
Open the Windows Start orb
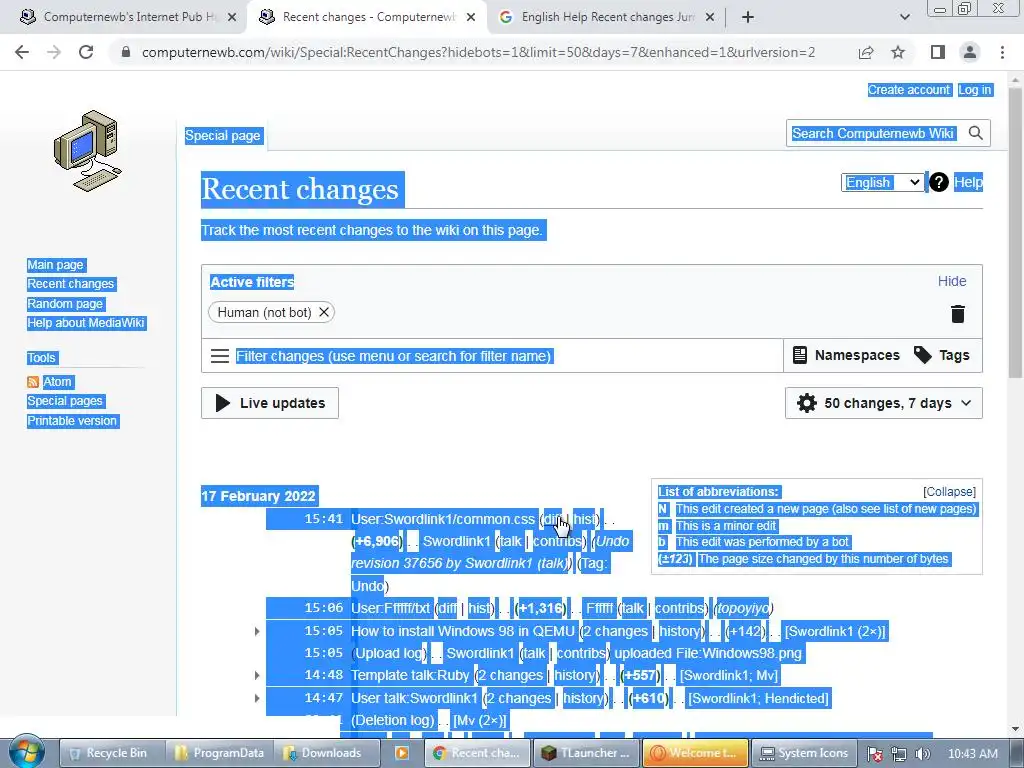click(25, 752)
